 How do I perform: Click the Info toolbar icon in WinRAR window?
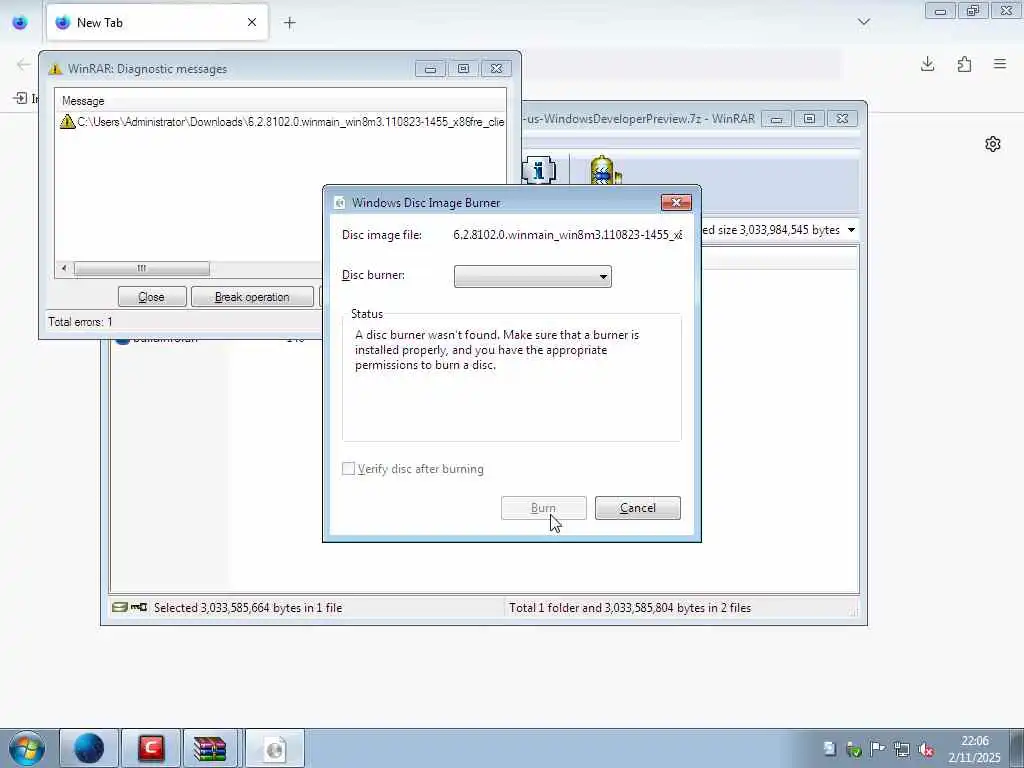point(539,170)
